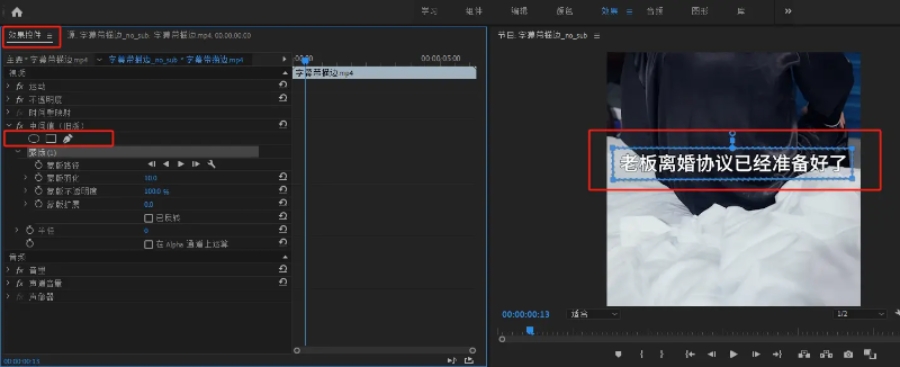Add marker in the Program monitor

point(618,354)
